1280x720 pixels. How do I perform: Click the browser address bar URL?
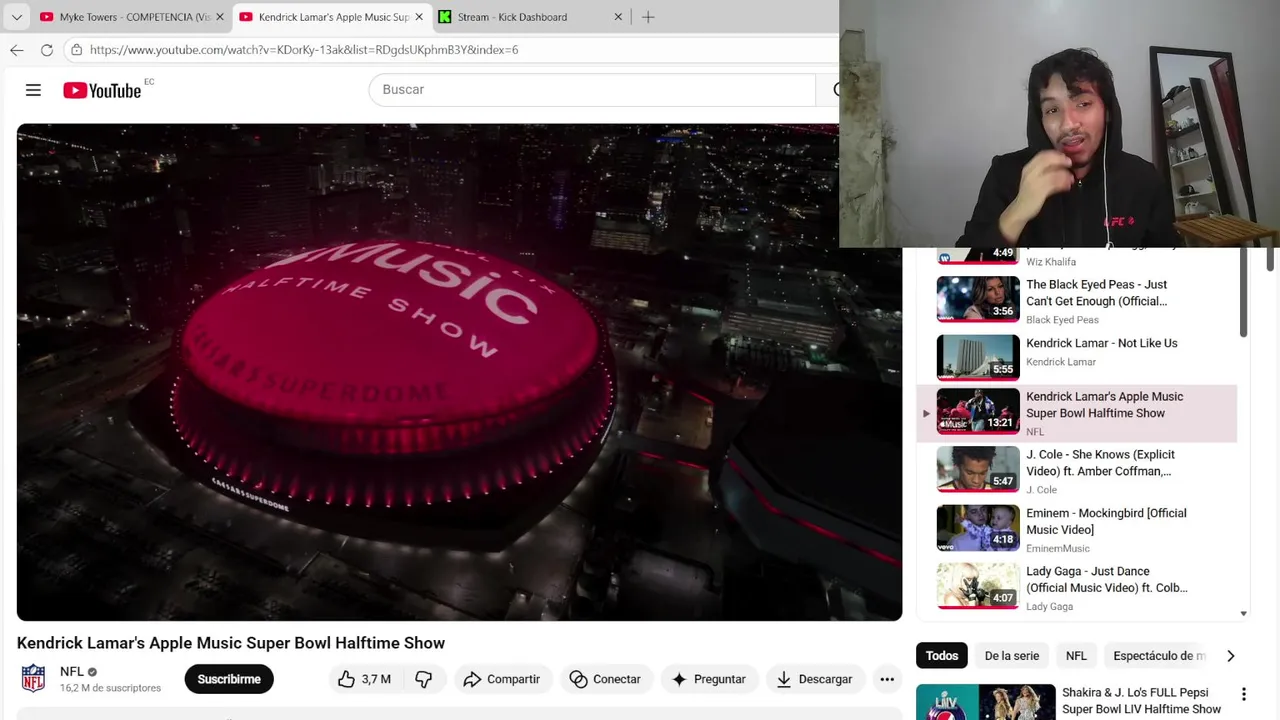coord(304,49)
